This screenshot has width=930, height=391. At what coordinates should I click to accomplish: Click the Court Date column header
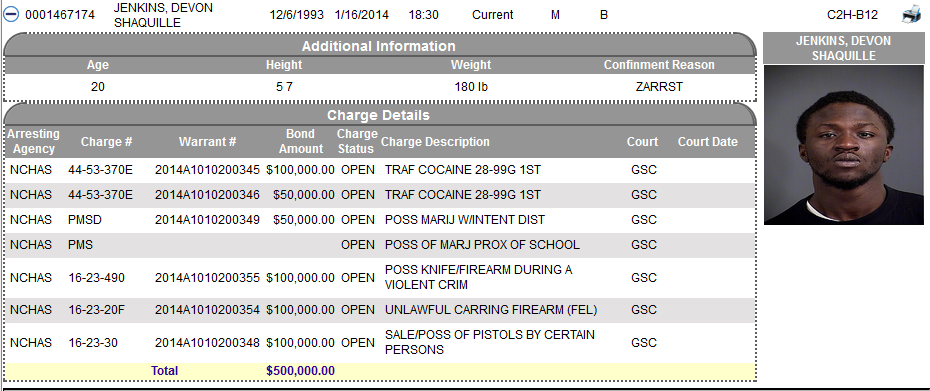(x=708, y=142)
